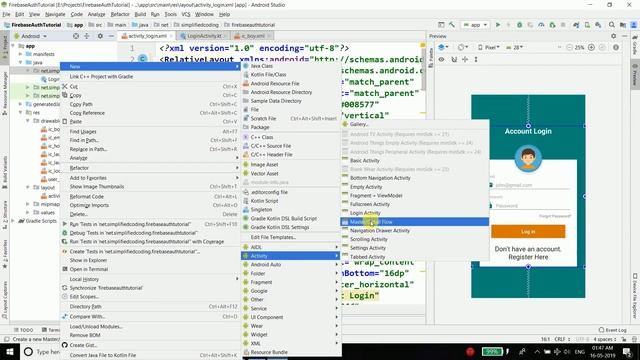The image size is (640, 360).
Task: Click the Debug app bug icon
Action: [519, 25]
